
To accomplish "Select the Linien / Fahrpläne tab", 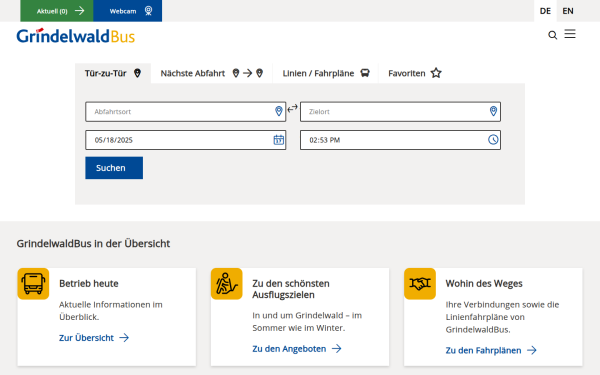I will point(326,73).
